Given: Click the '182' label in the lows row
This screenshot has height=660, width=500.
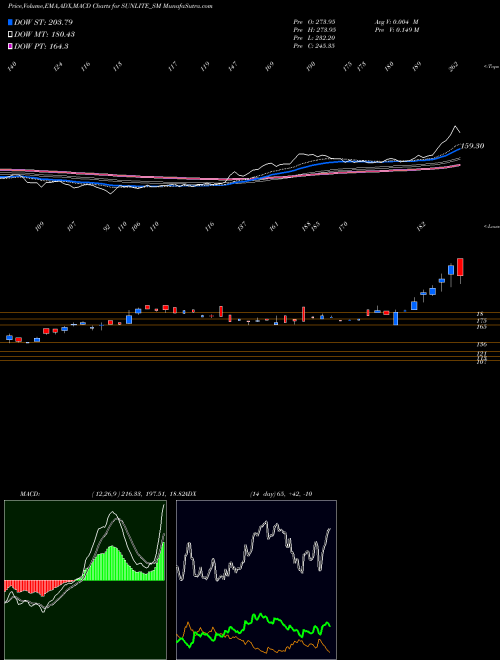Looking at the screenshot, I should [421, 227].
